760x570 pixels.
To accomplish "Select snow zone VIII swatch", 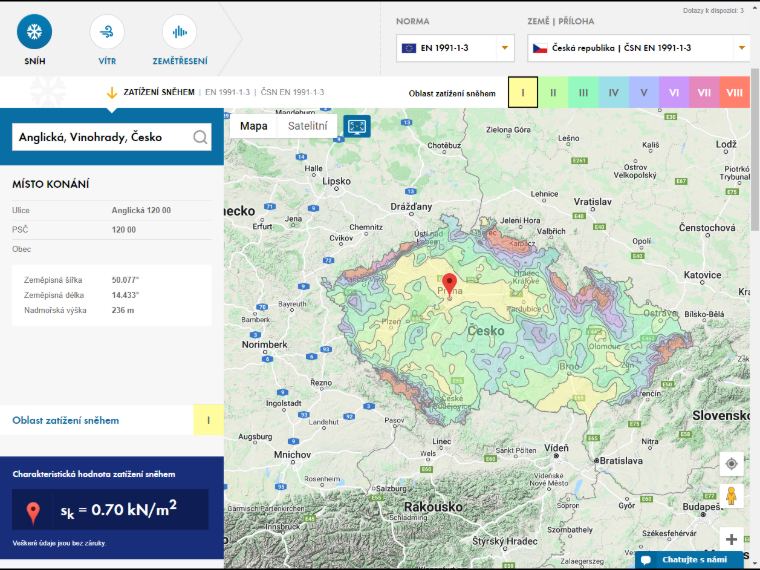I will click(x=735, y=92).
